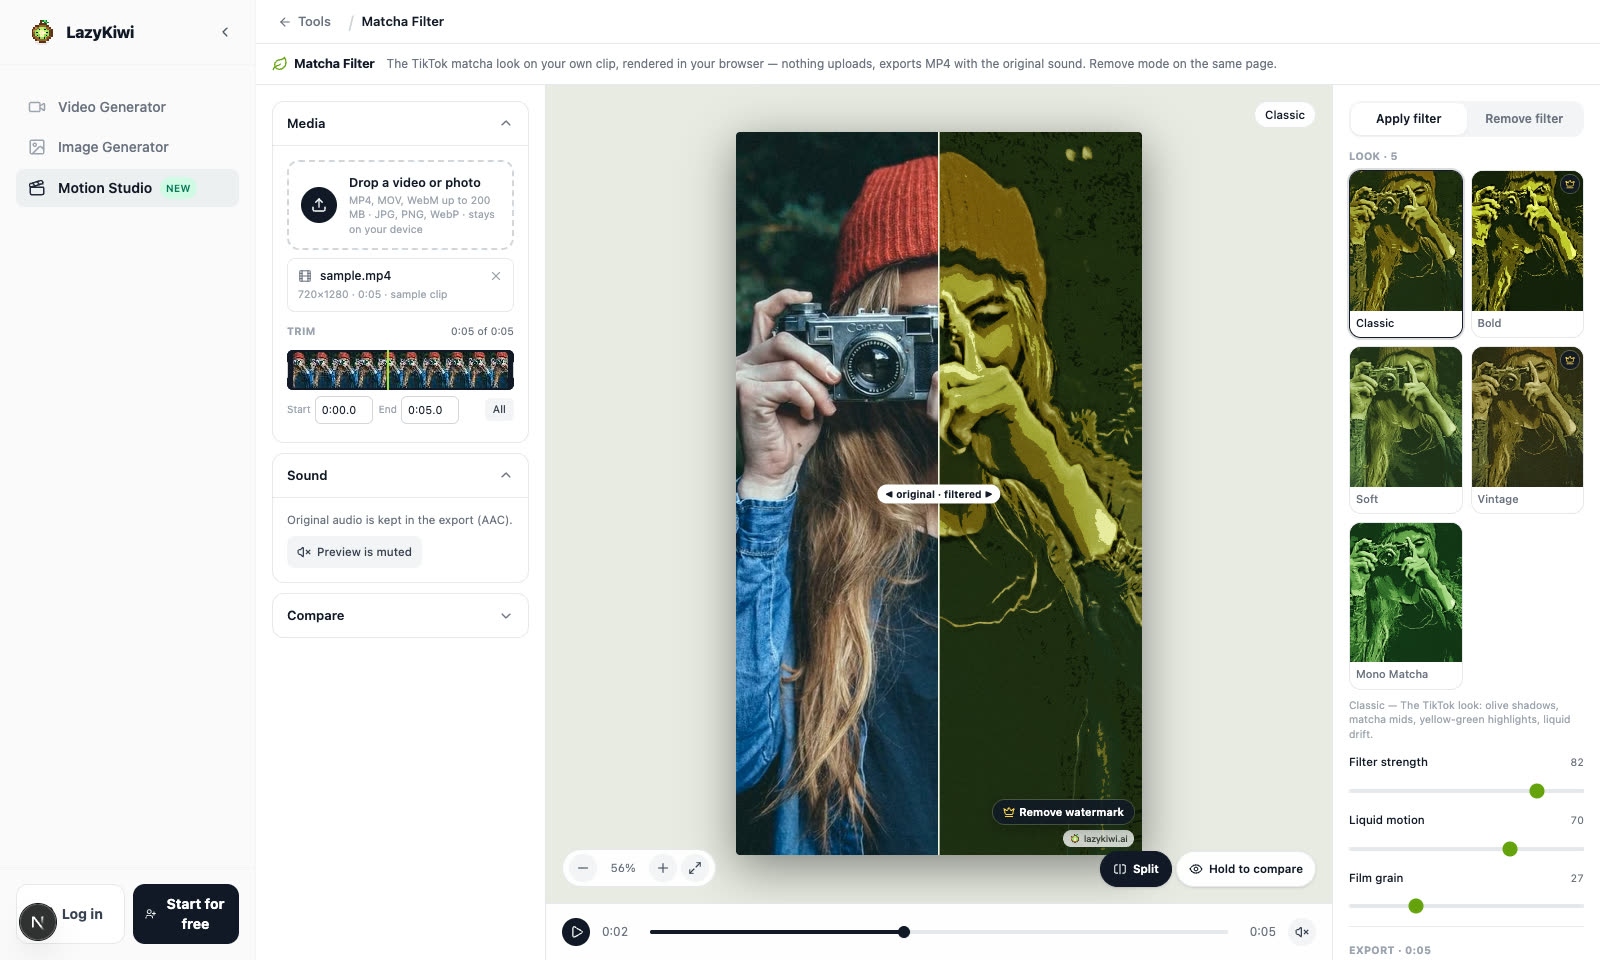The width and height of the screenshot is (1600, 960).
Task: Remove sample.mp4 with the X icon
Action: click(496, 276)
